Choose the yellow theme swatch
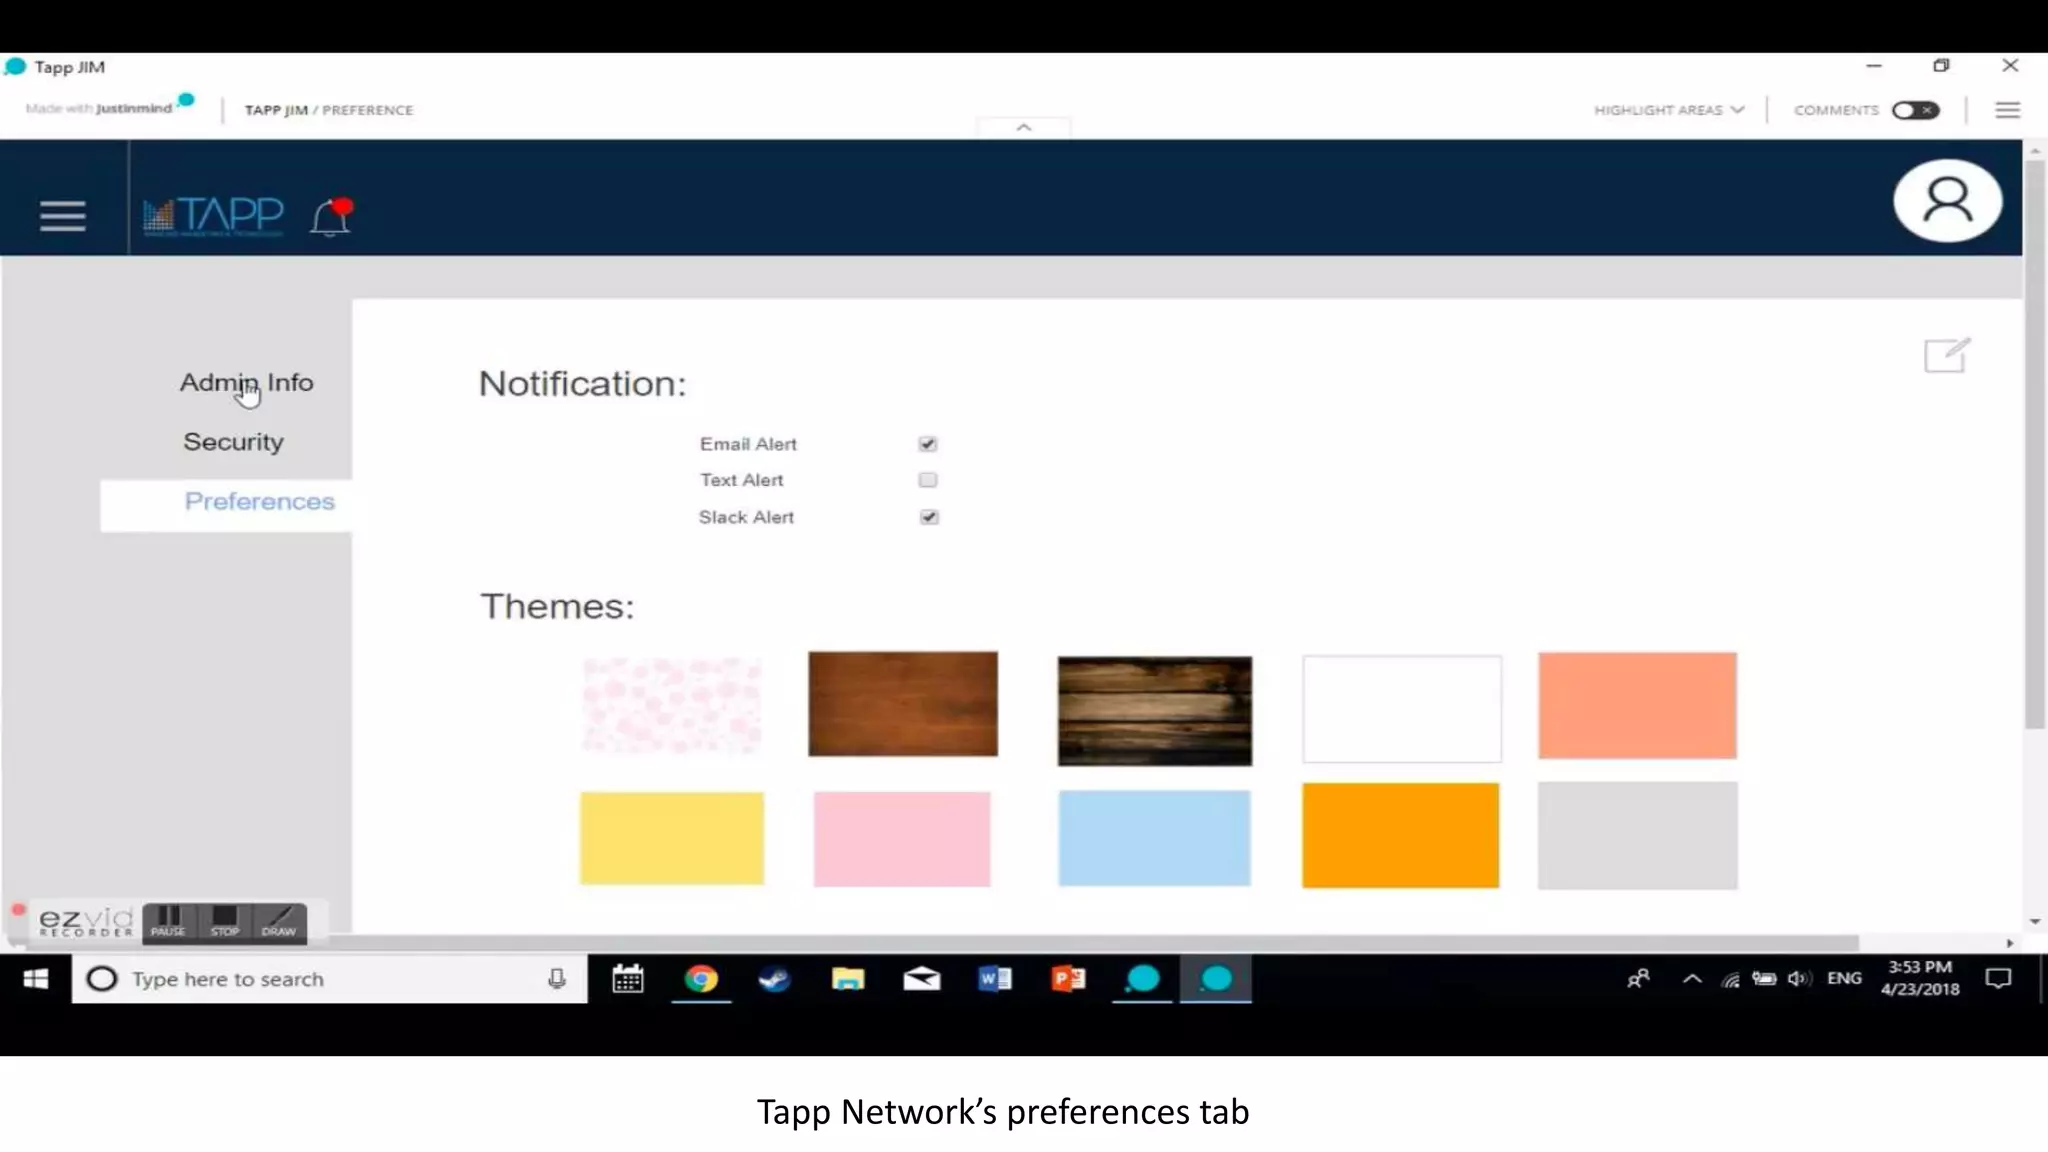The height and width of the screenshot is (1152, 2048). pos(672,838)
